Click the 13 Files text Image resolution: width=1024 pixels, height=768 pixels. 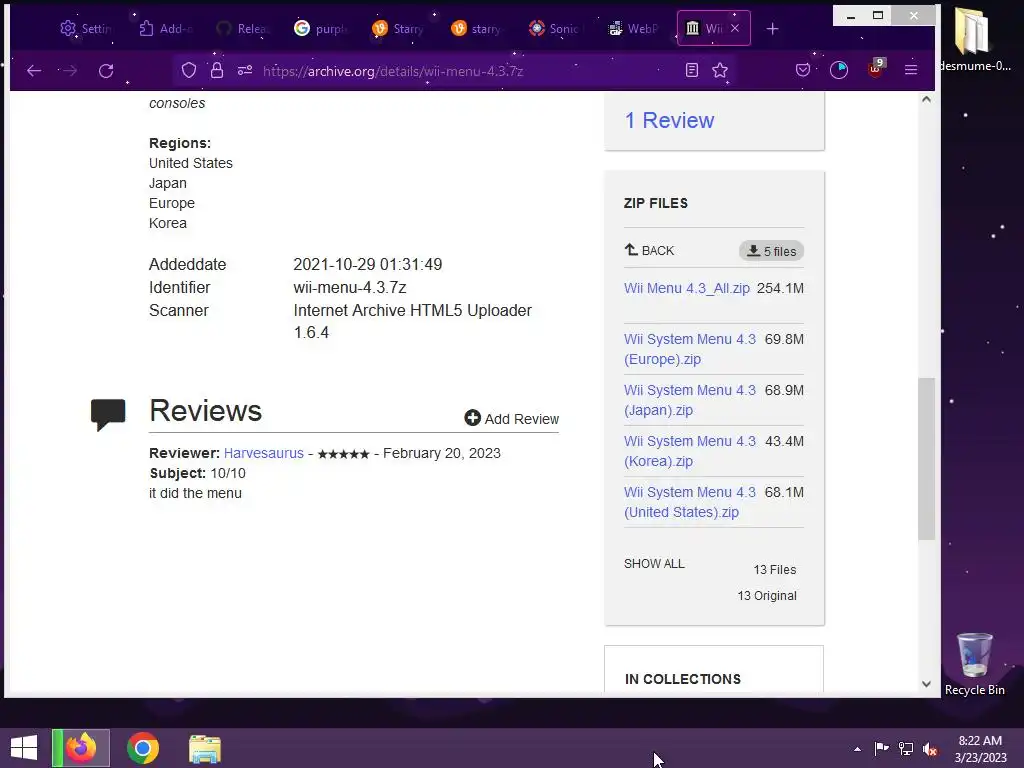pyautogui.click(x=775, y=569)
